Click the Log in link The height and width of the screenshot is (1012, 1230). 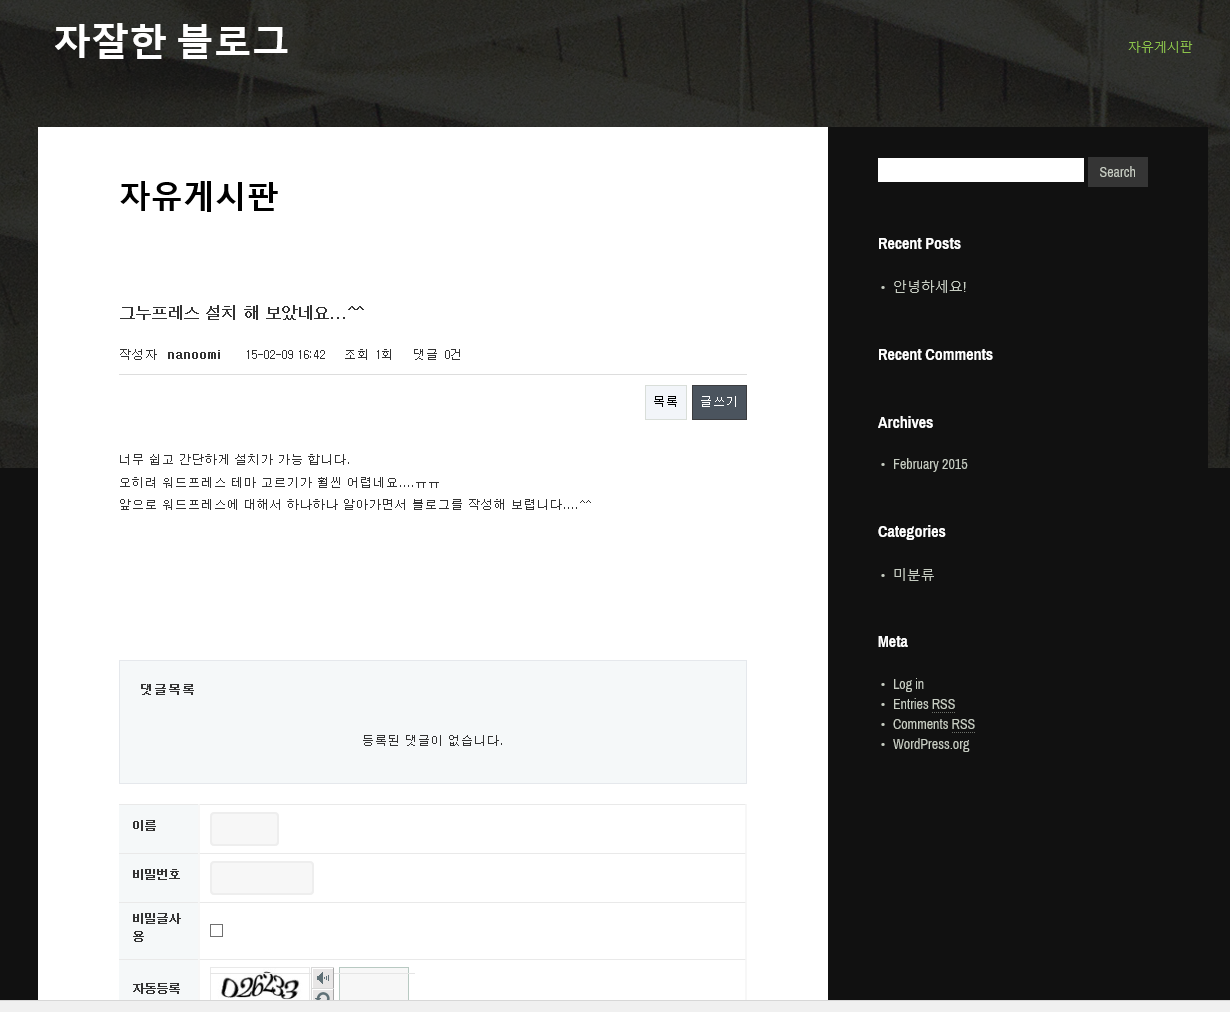(908, 684)
